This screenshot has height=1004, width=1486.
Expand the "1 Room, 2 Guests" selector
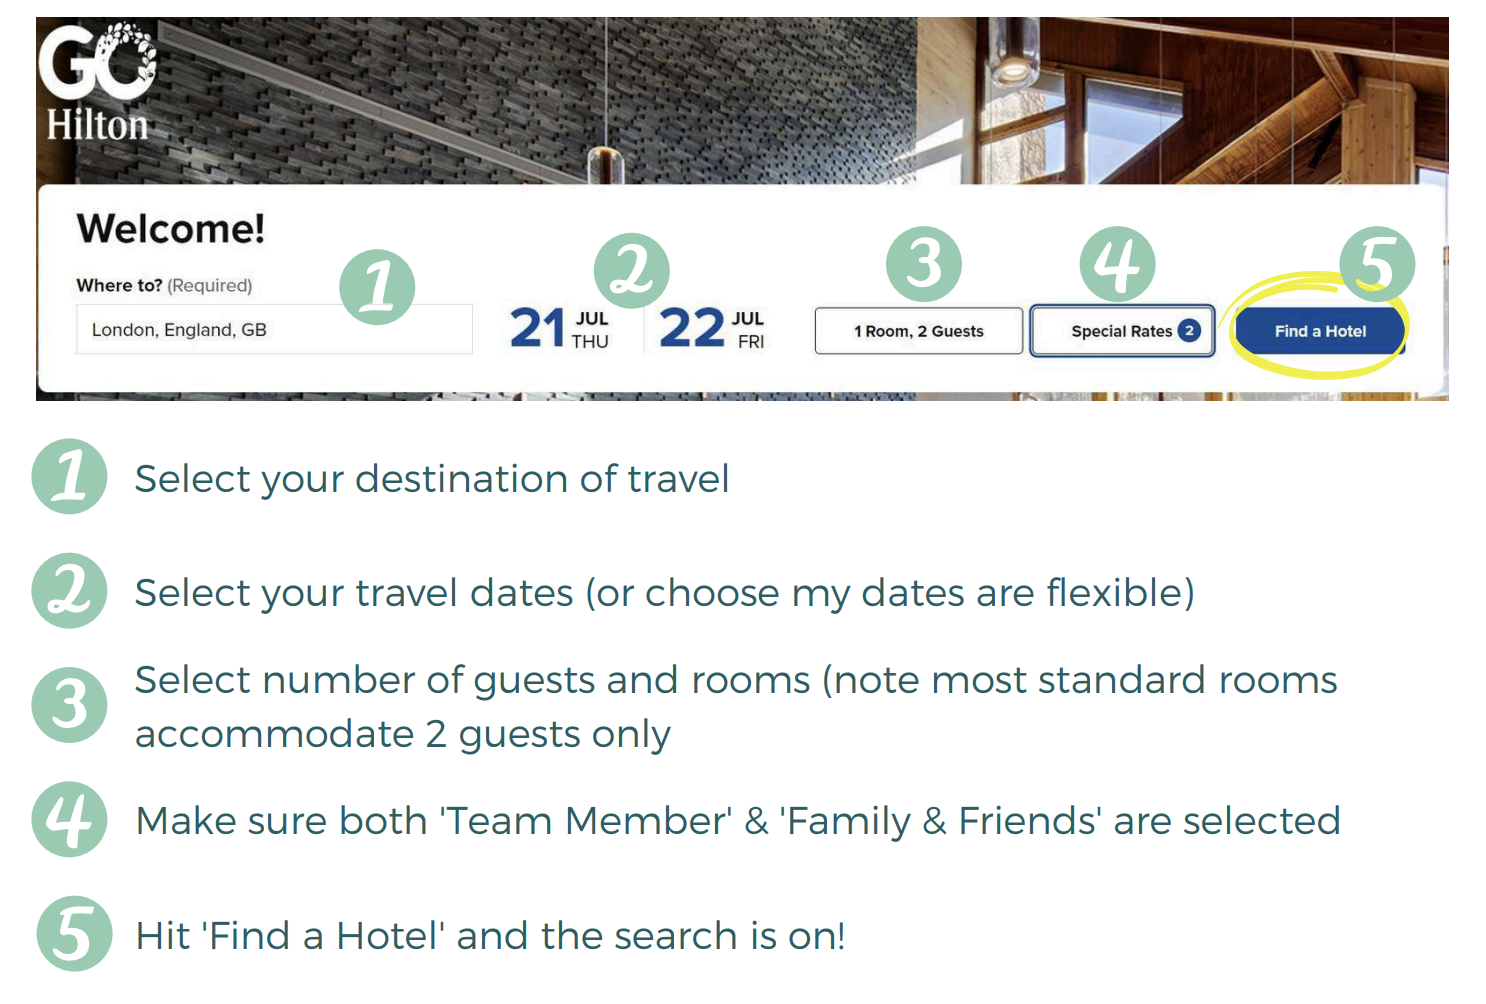pos(918,331)
